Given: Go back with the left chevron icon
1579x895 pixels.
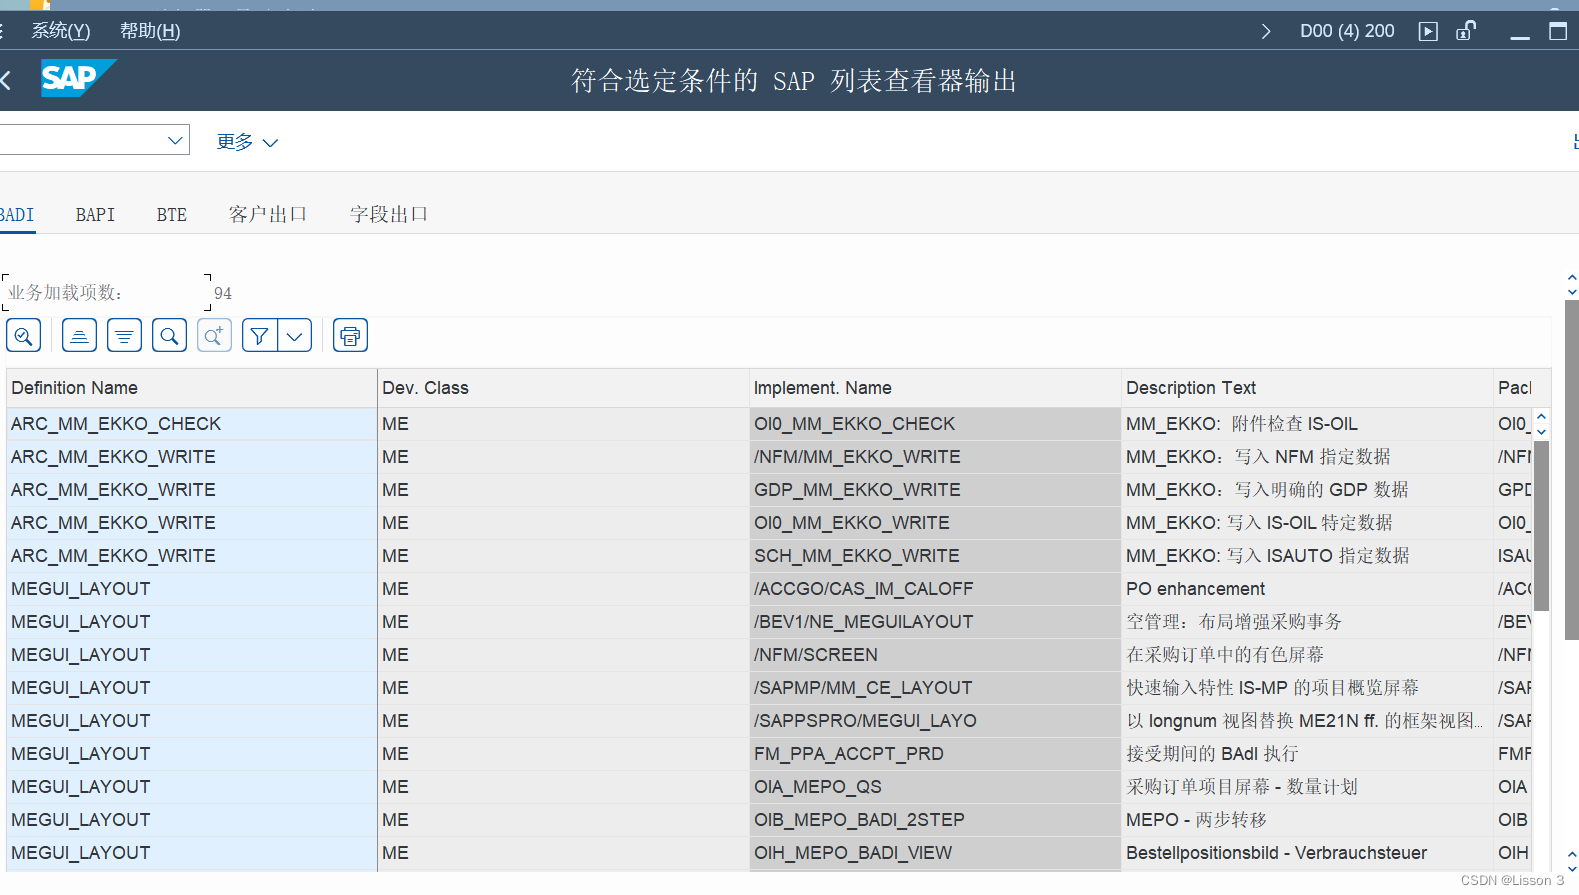Looking at the screenshot, I should coord(5,80).
